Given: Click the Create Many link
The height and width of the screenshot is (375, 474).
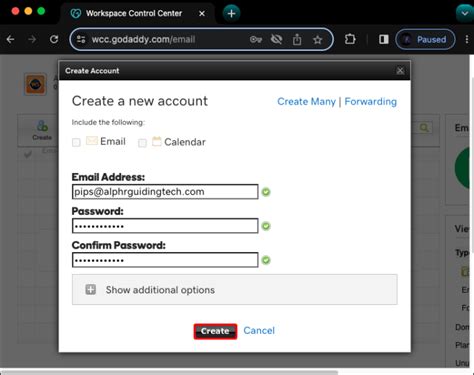Looking at the screenshot, I should coord(306,101).
